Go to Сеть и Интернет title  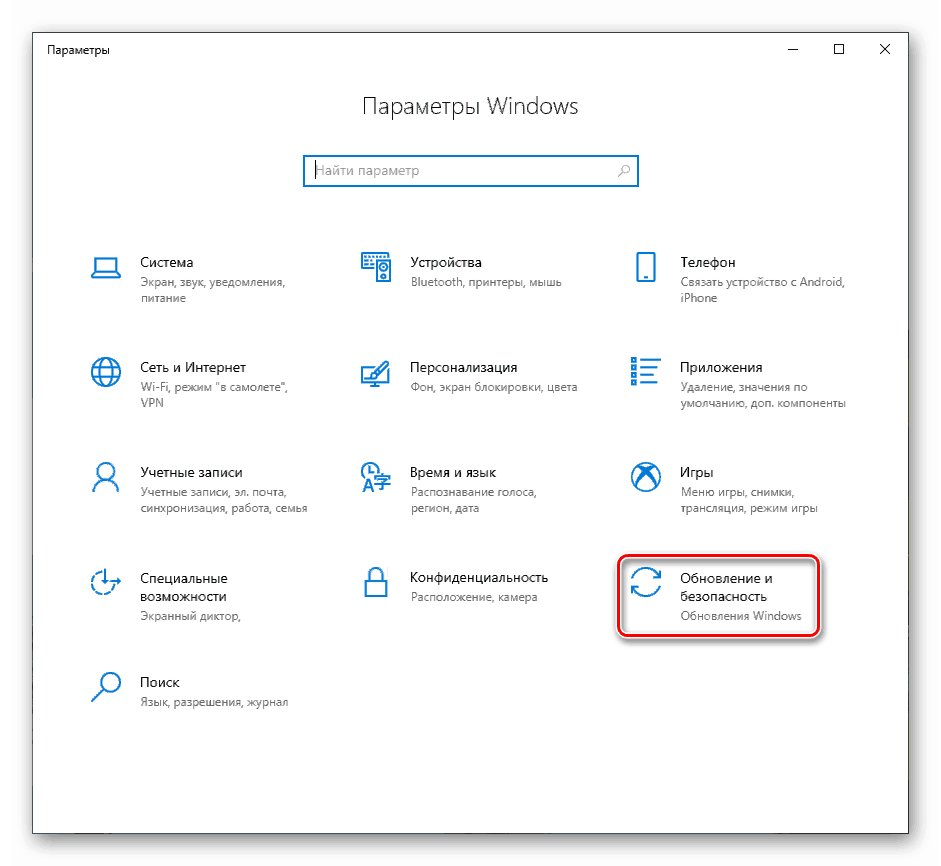[193, 367]
